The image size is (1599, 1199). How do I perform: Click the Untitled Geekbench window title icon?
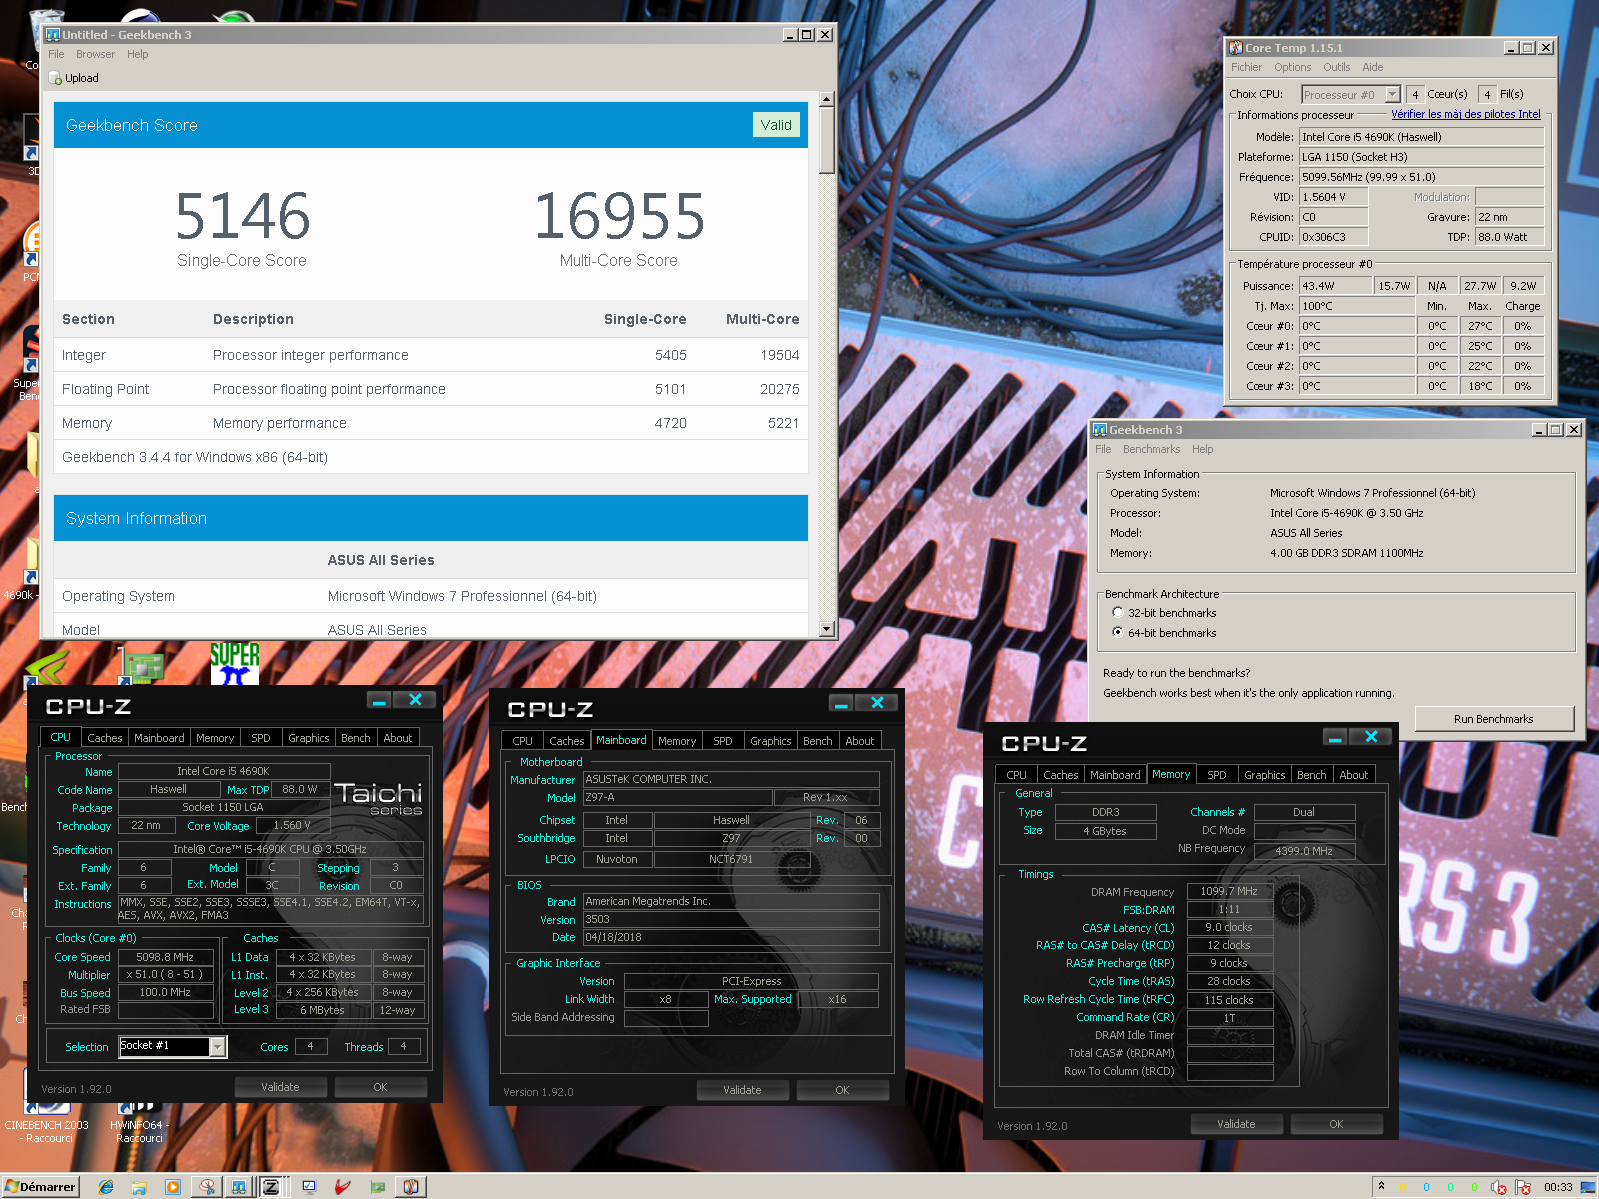tap(53, 34)
